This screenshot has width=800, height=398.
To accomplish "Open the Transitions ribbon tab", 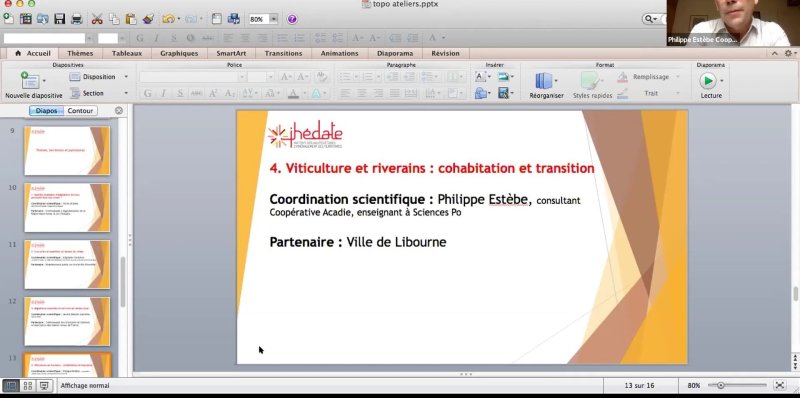I will pos(283,53).
